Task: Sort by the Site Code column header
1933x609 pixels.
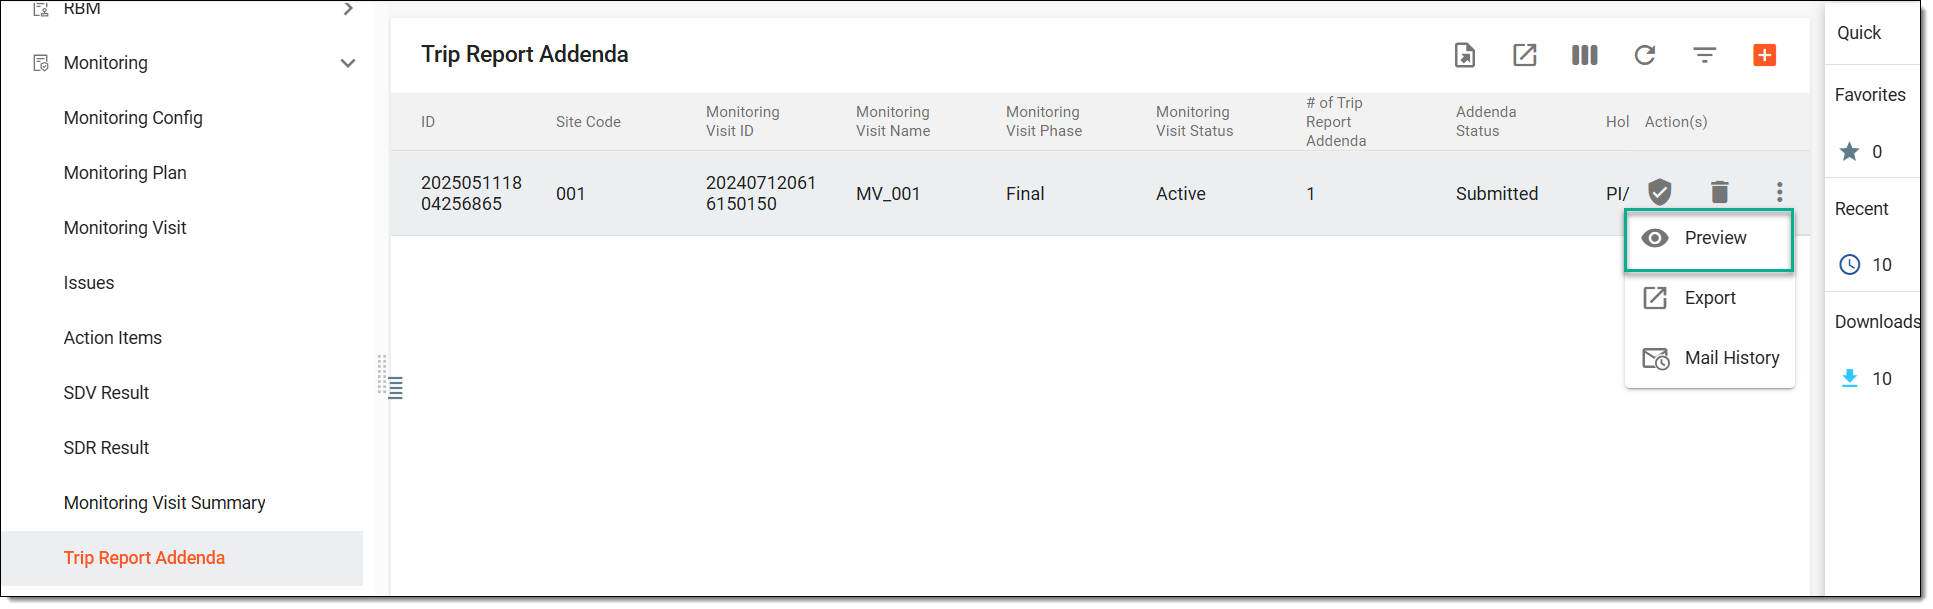Action: (x=588, y=122)
